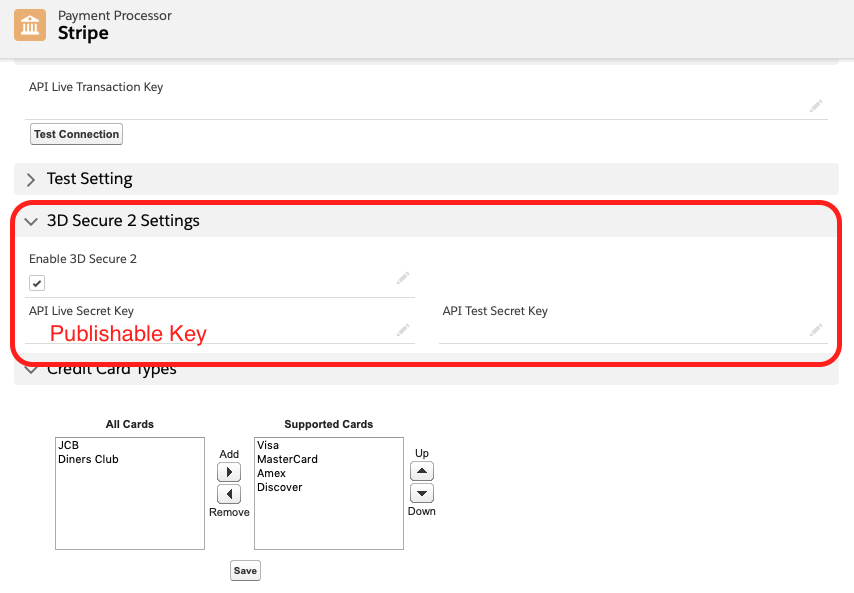Save the credit card types
Screen dimensions: 854x593
coord(245,571)
